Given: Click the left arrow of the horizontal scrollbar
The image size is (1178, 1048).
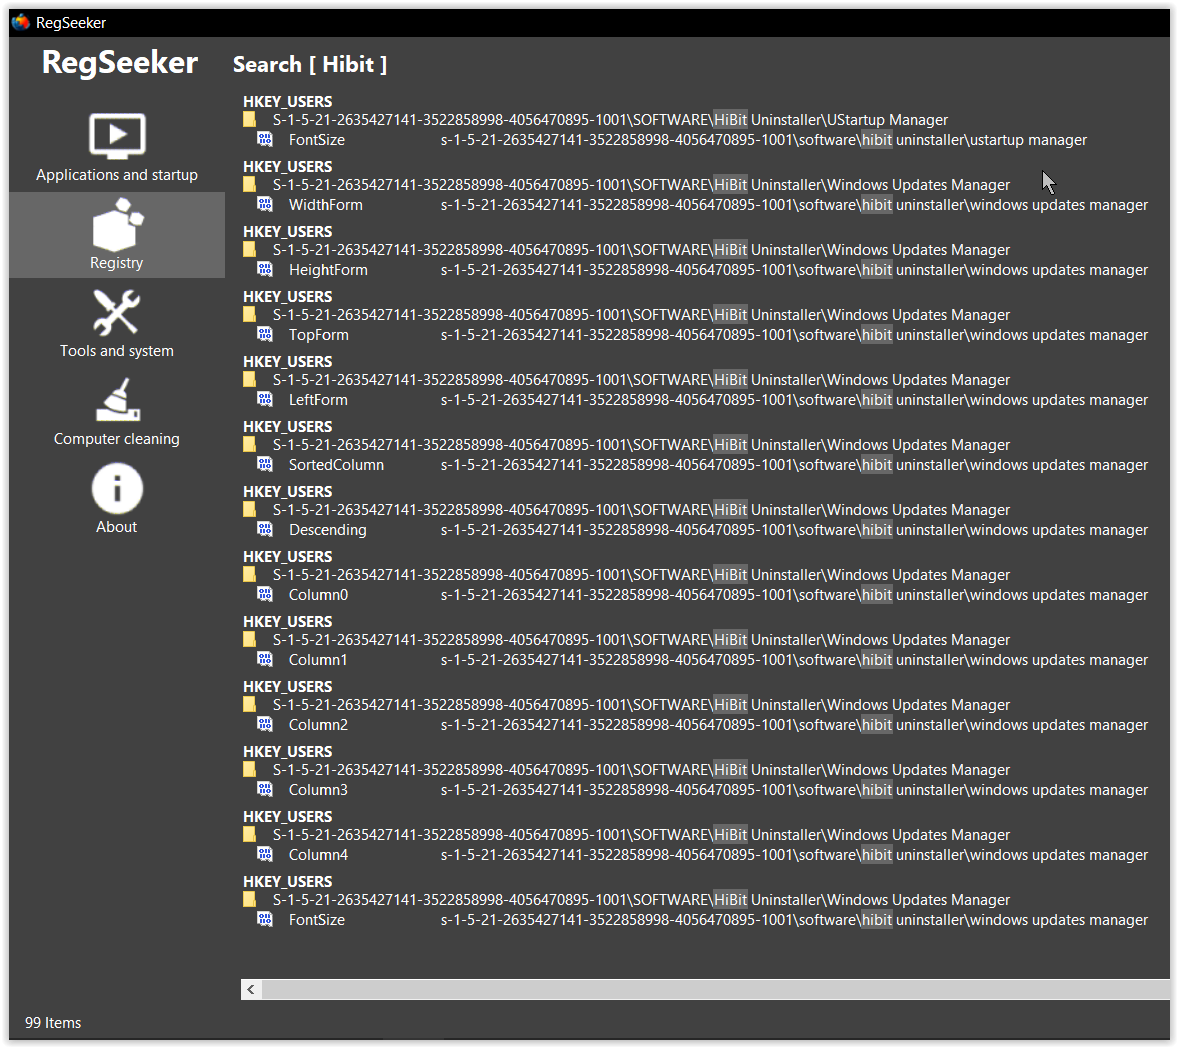Looking at the screenshot, I should coord(251,989).
